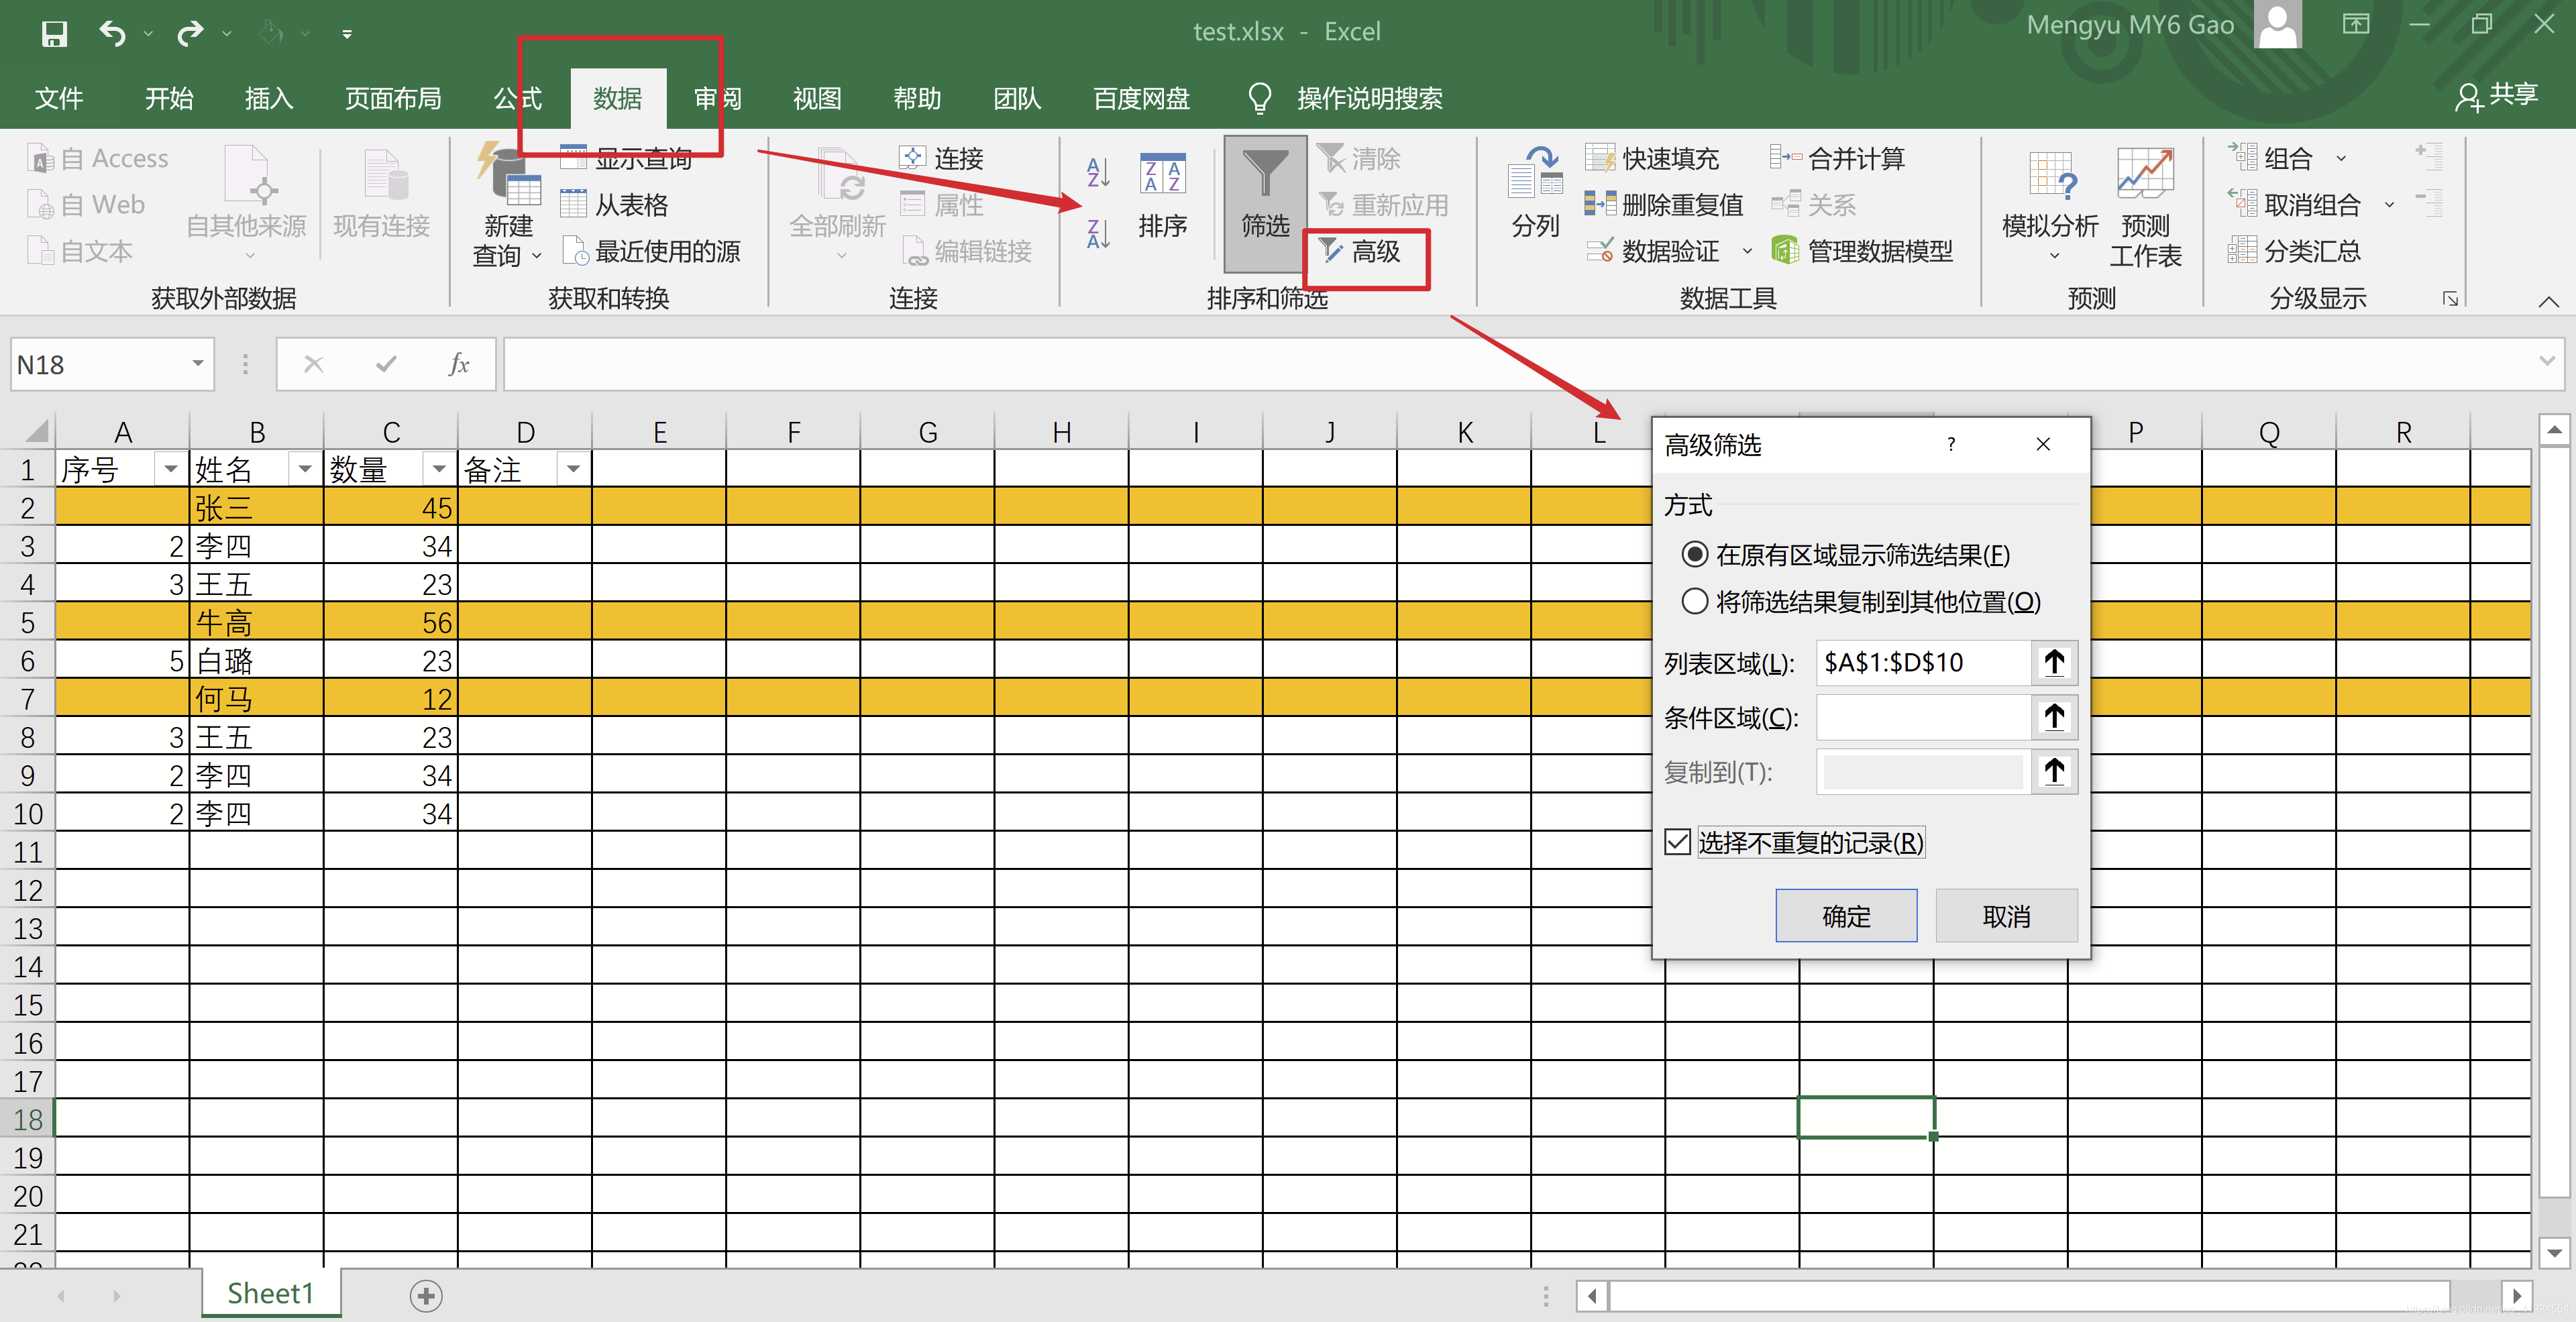This screenshot has width=2576, height=1322.
Task: Expand the Ungroup (取消组合) dropdown arrow
Action: point(2389,205)
